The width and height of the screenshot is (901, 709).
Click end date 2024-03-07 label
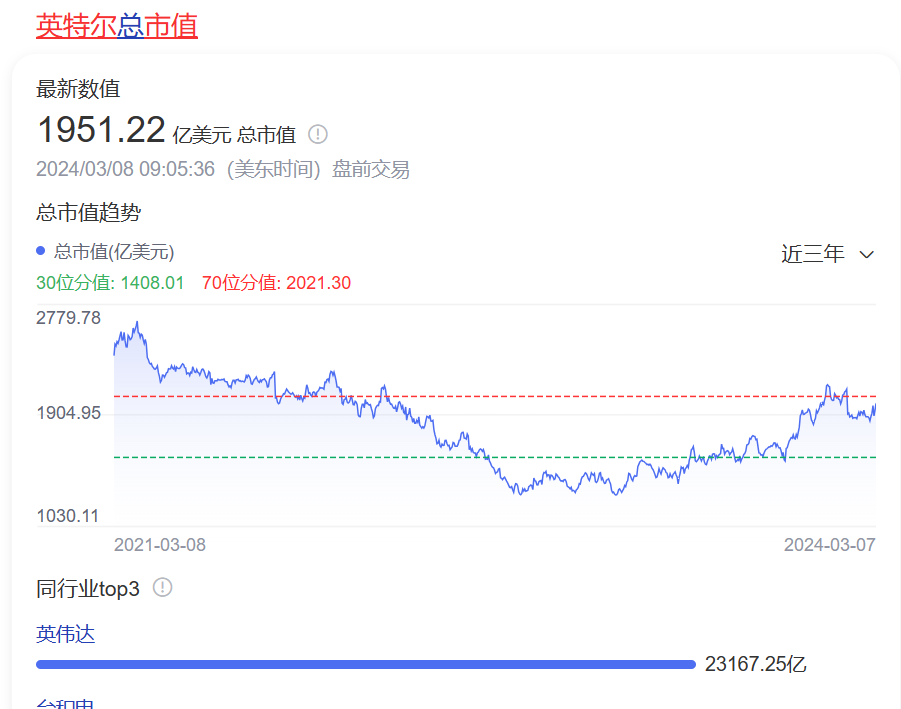[x=830, y=545]
